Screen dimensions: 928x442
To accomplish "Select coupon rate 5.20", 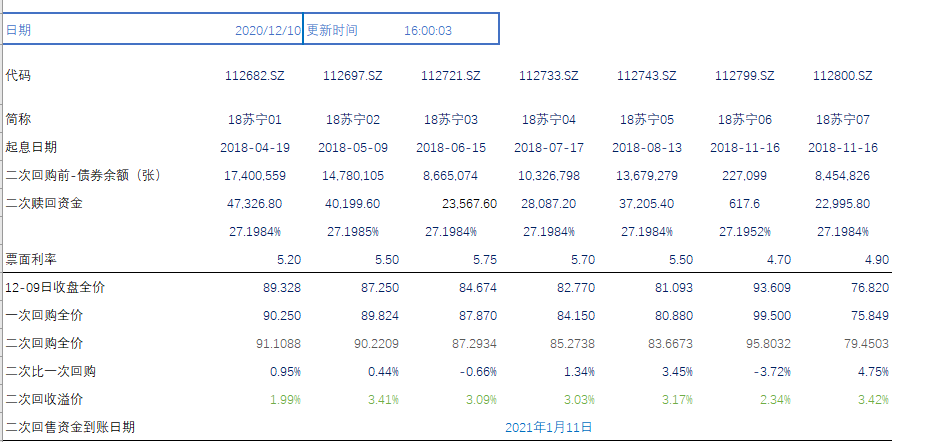I will (289, 259).
